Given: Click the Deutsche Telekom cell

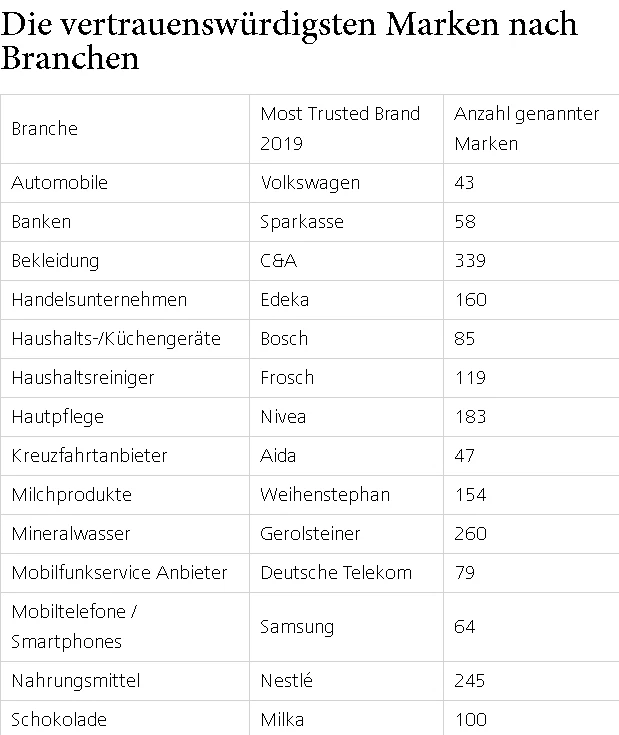Looking at the screenshot, I should click(x=336, y=573).
